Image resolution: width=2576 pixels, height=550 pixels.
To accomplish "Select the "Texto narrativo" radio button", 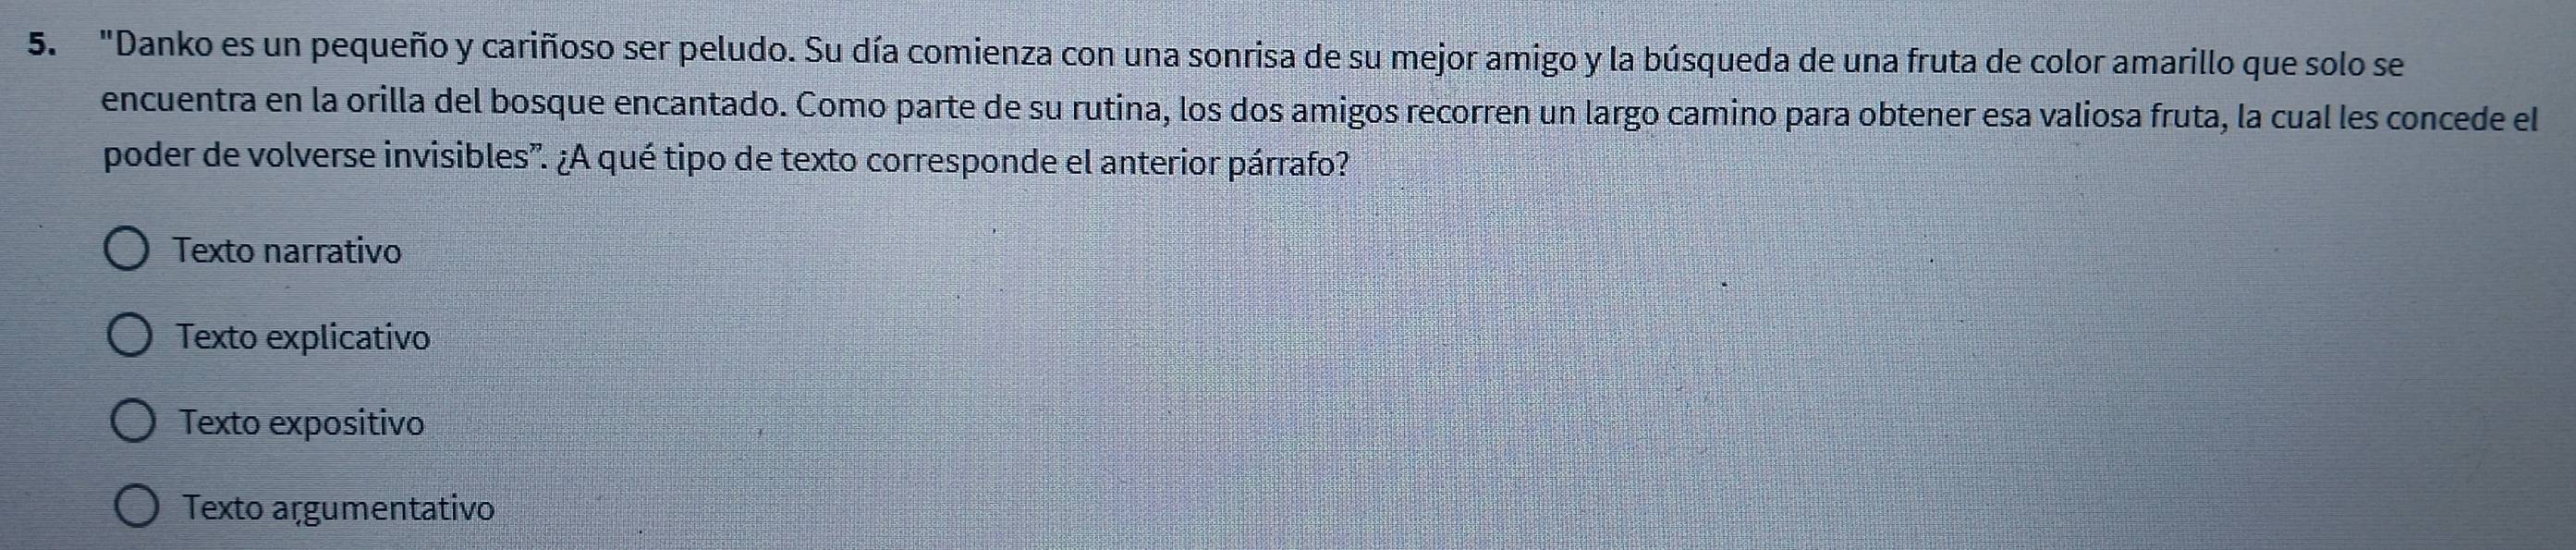I will click(128, 252).
